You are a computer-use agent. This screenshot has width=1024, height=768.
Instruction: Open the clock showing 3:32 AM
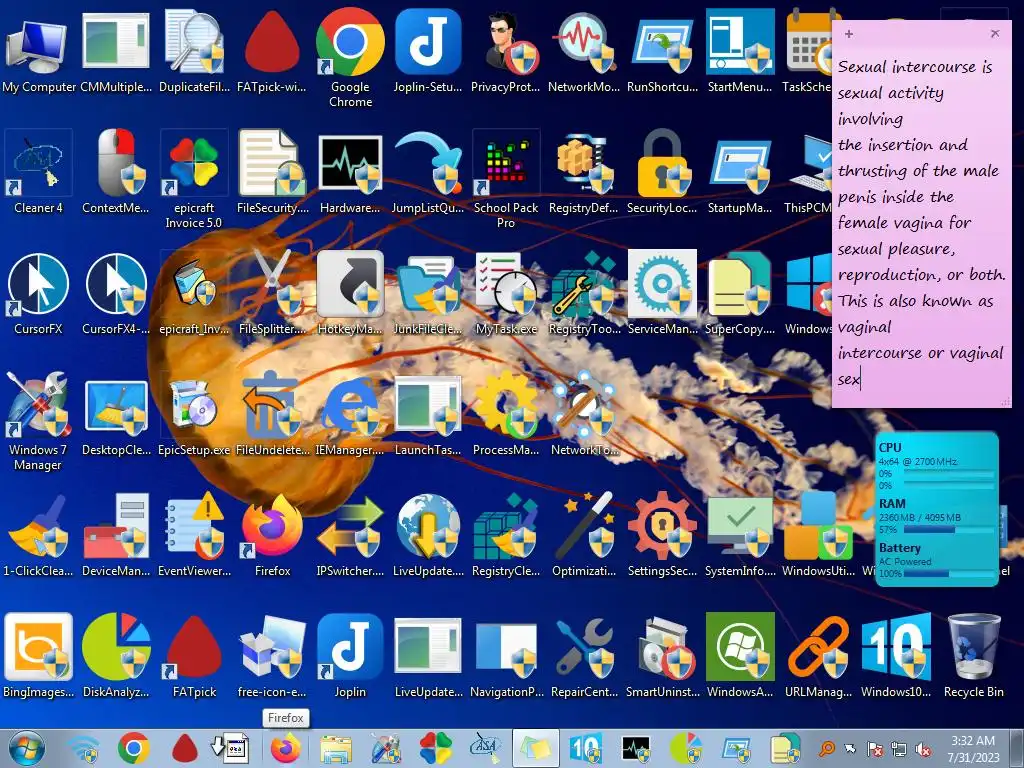point(973,748)
